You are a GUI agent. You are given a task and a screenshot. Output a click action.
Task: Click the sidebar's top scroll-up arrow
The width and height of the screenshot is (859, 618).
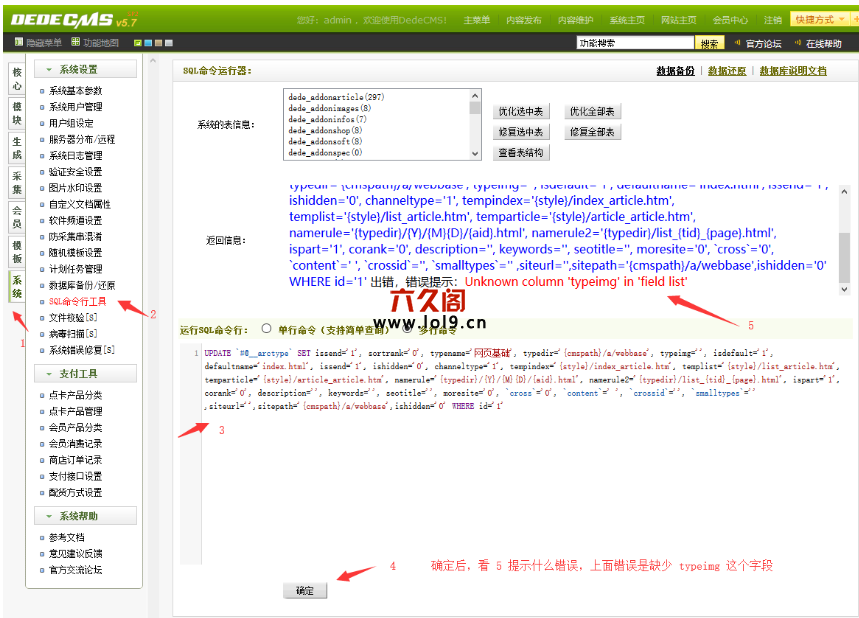tap(153, 61)
